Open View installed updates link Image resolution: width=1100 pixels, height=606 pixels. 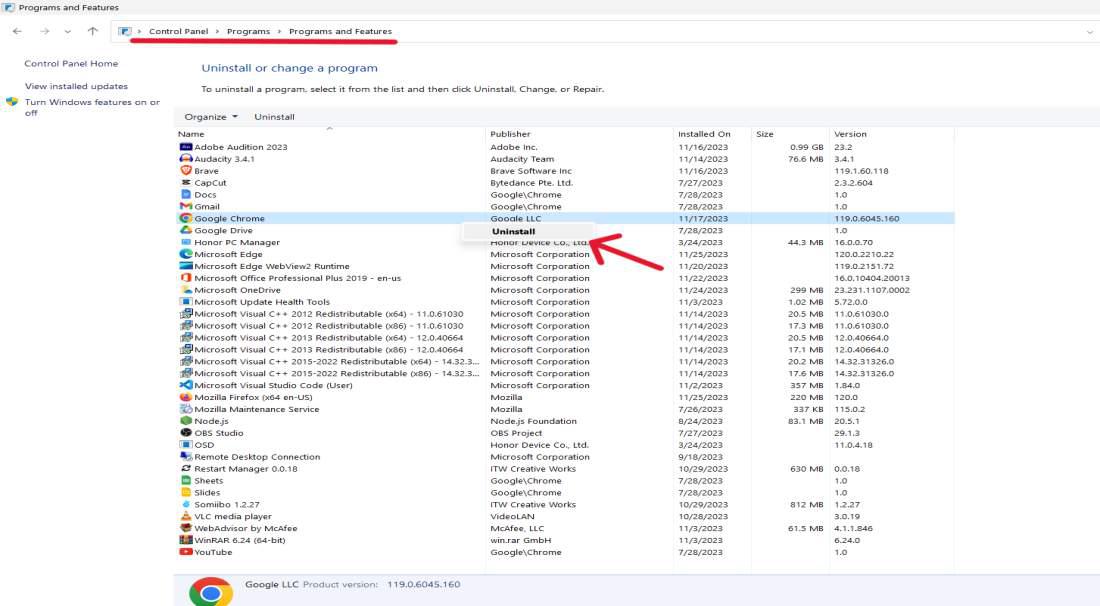76,86
